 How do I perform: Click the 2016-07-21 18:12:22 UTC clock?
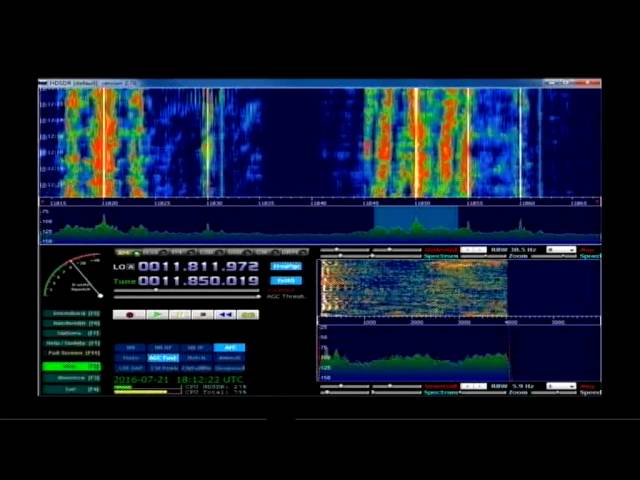click(x=178, y=380)
